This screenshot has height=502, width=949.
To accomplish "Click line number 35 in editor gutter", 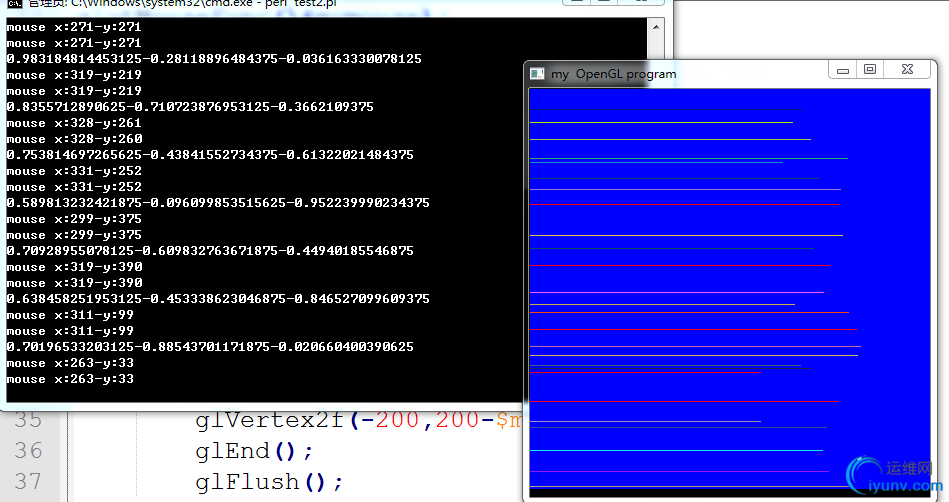I will pyautogui.click(x=28, y=420).
